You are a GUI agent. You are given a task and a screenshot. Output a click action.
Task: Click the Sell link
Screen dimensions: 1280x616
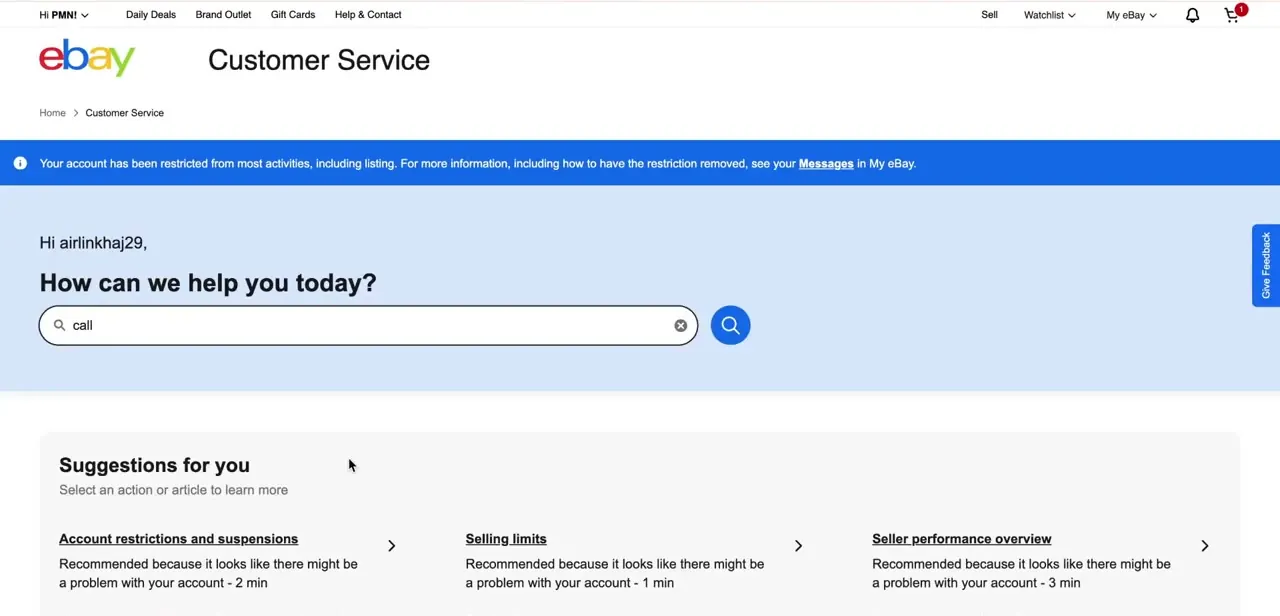coord(989,15)
